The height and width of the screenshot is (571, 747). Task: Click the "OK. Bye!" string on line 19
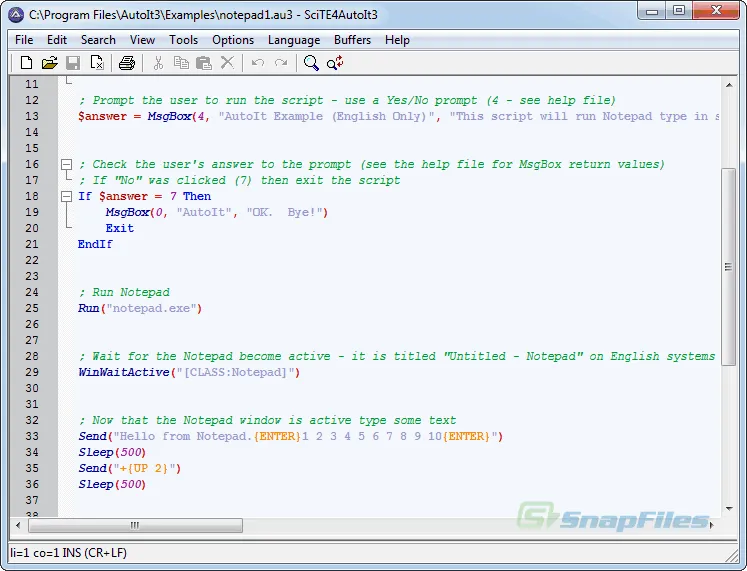pyautogui.click(x=285, y=212)
